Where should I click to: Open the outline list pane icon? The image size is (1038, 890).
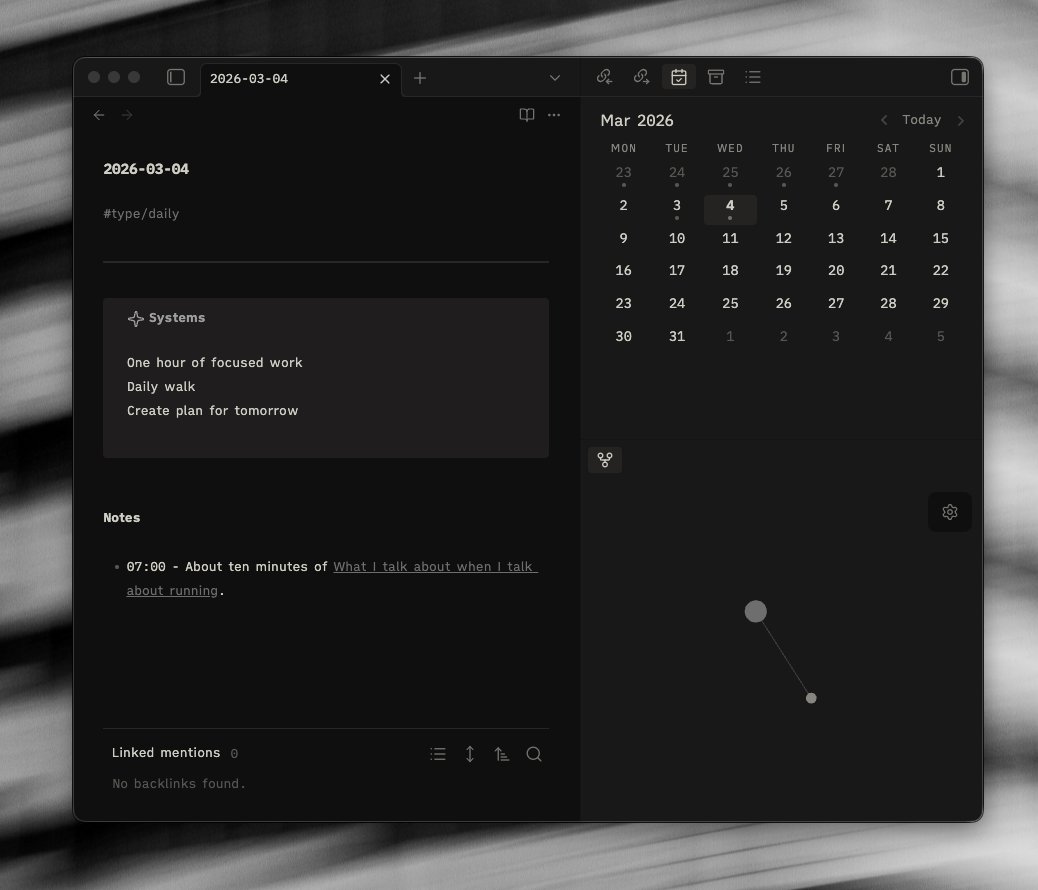[x=753, y=77]
